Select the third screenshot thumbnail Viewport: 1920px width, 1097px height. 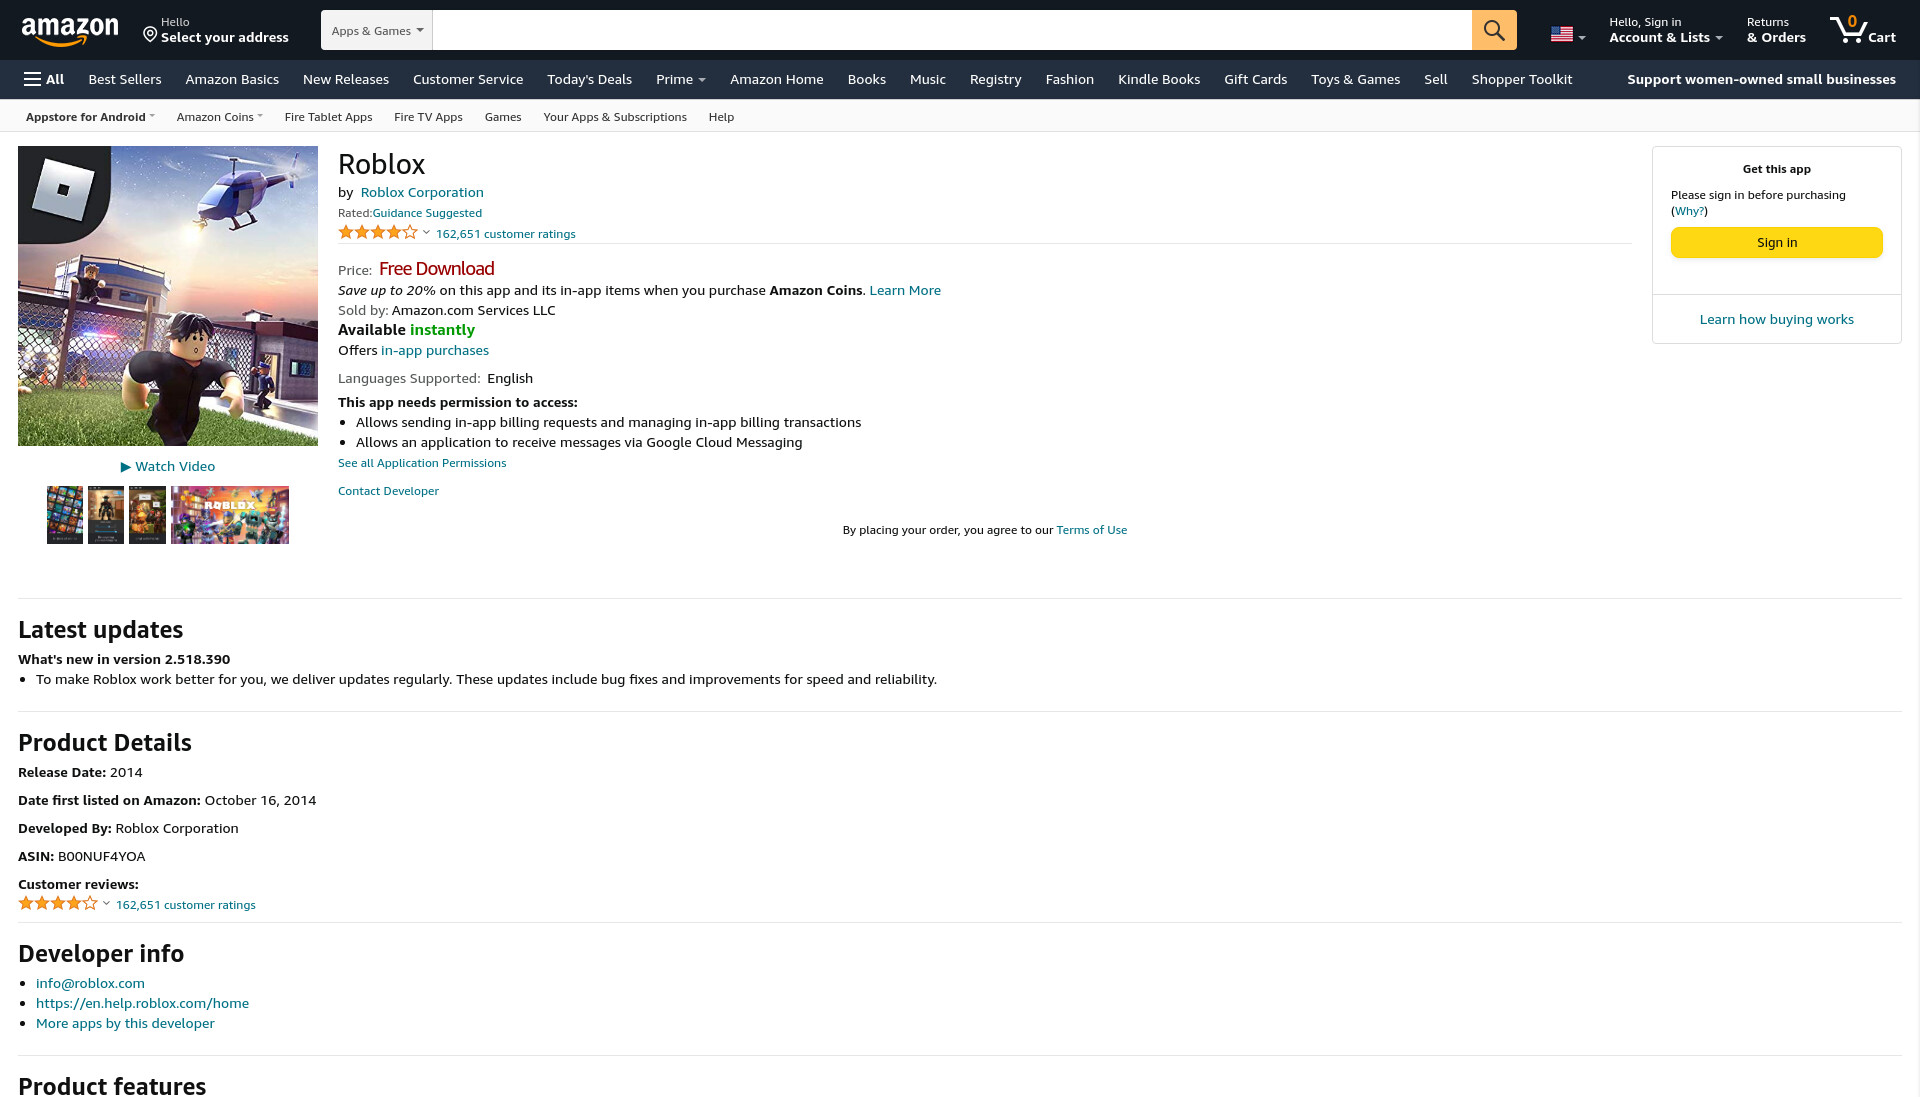[x=147, y=515]
